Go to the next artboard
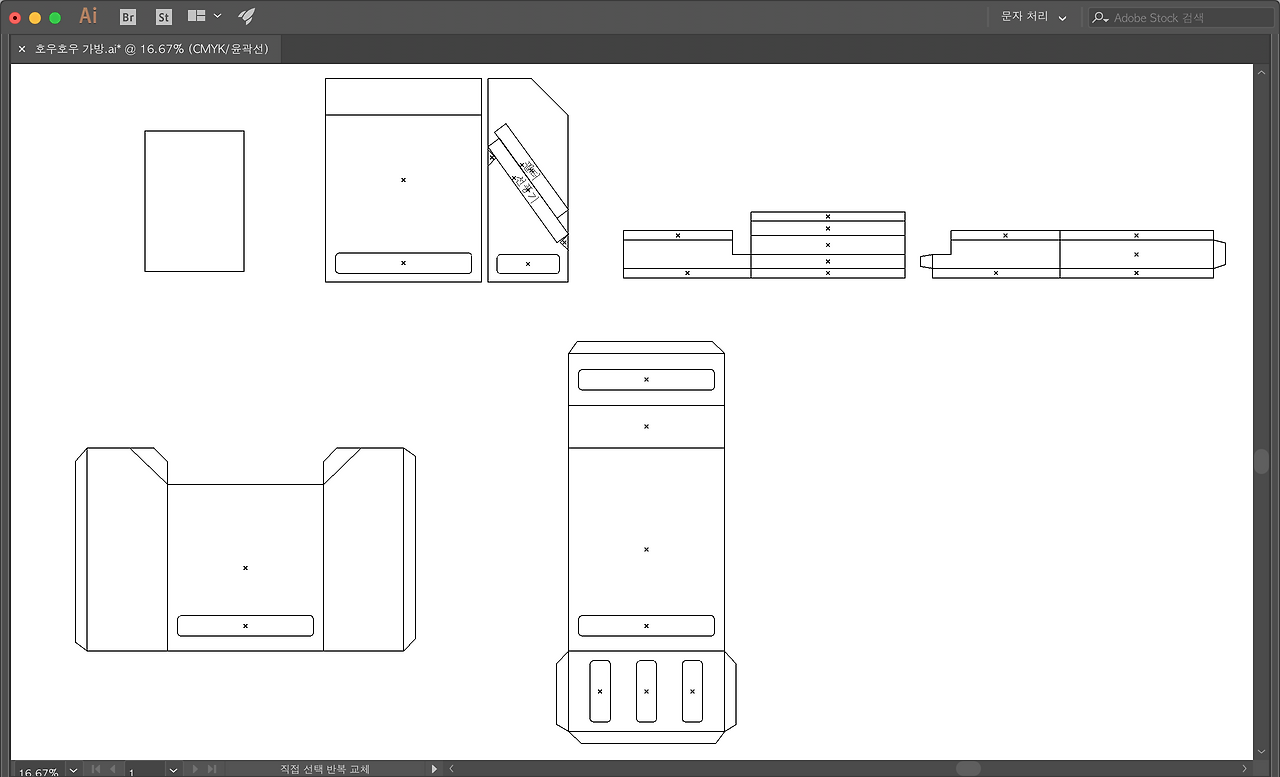1280x777 pixels. (x=195, y=769)
